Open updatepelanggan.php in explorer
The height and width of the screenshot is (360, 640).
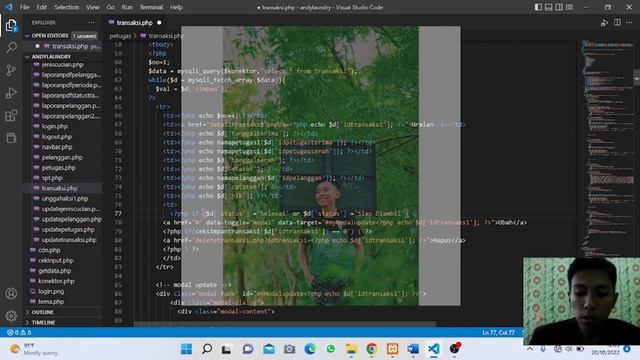72,219
